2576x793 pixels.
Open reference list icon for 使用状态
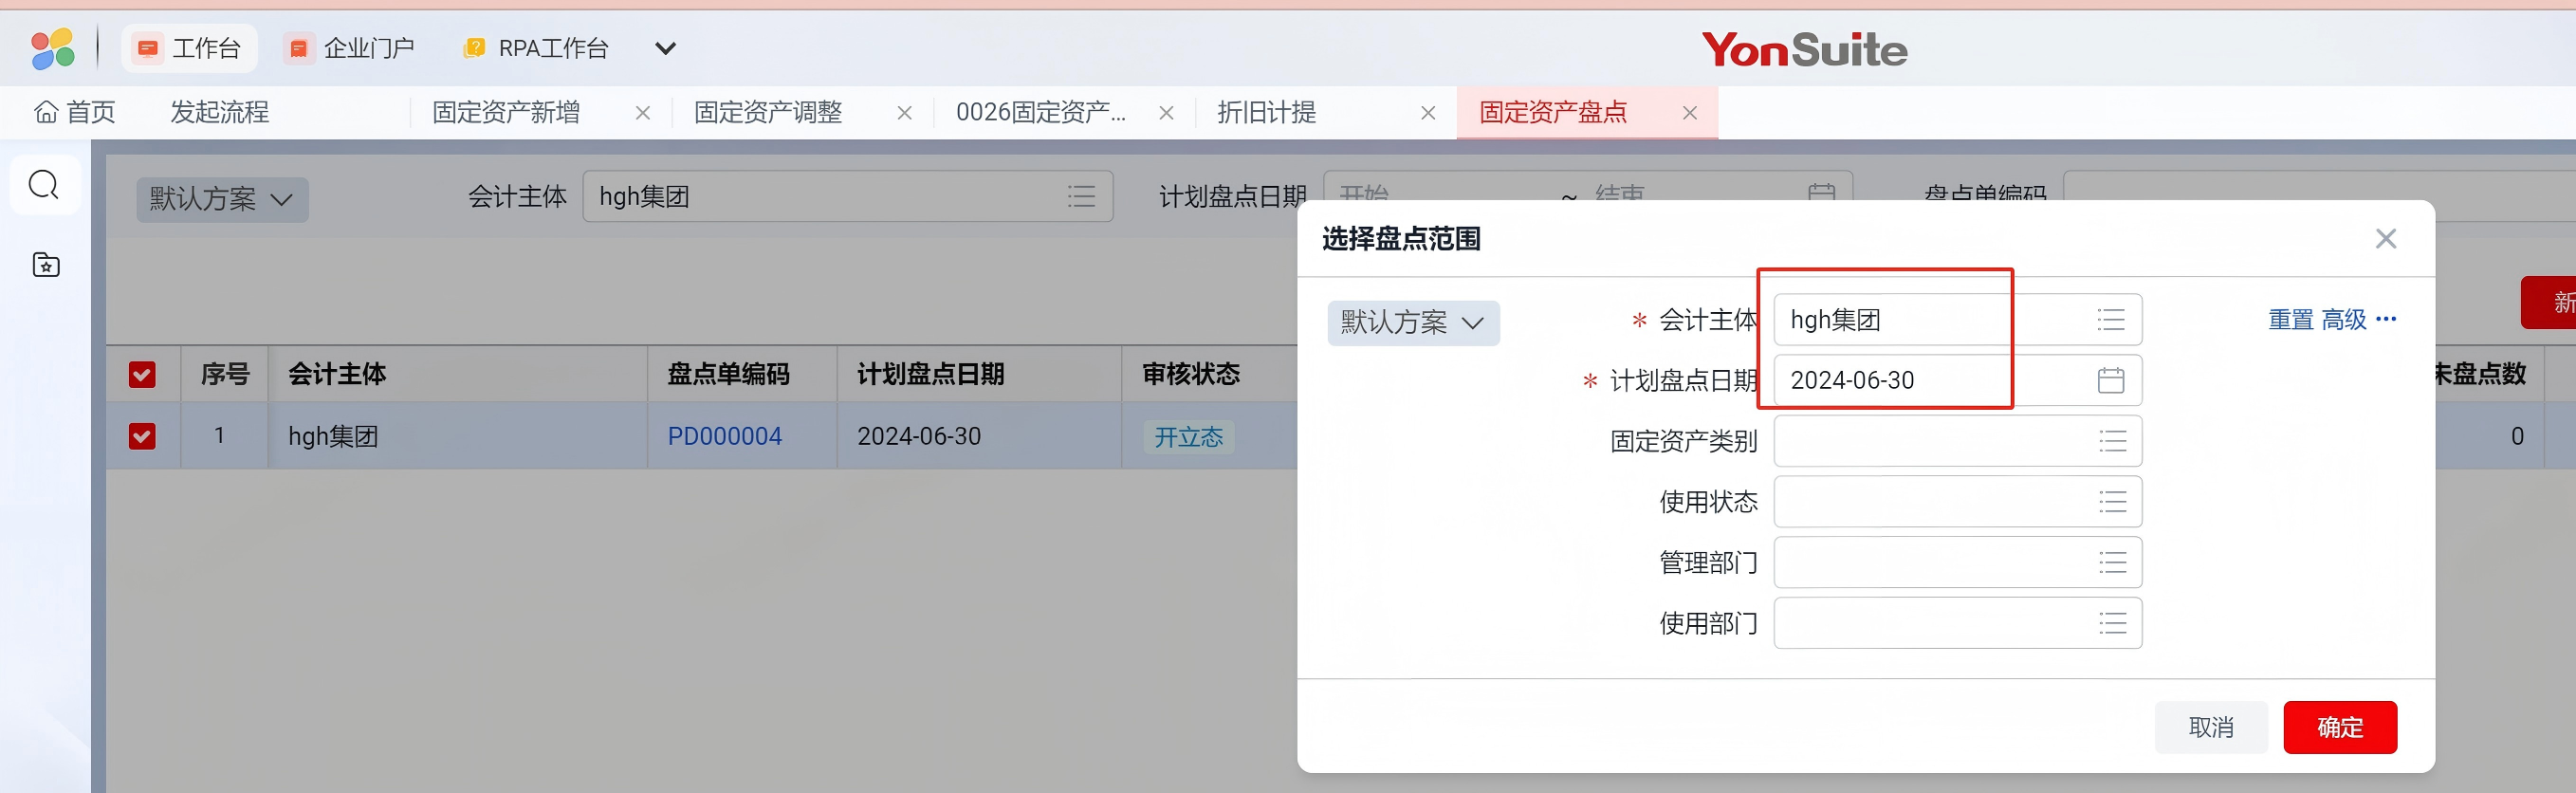click(2113, 502)
